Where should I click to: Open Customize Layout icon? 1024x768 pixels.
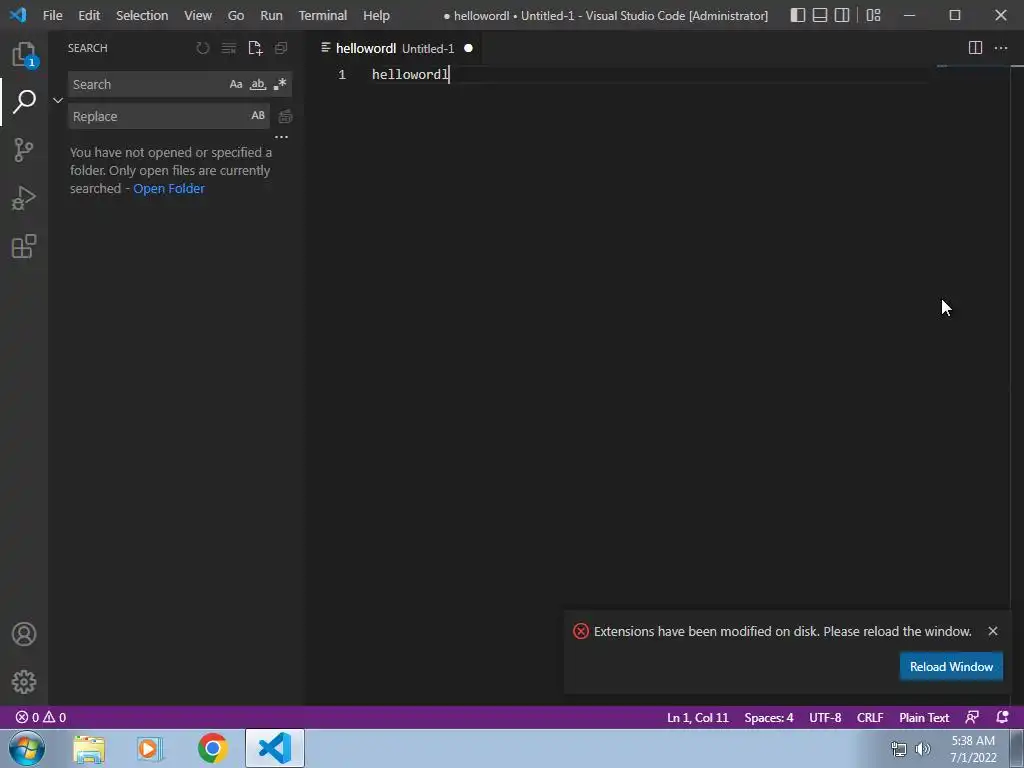(x=873, y=15)
